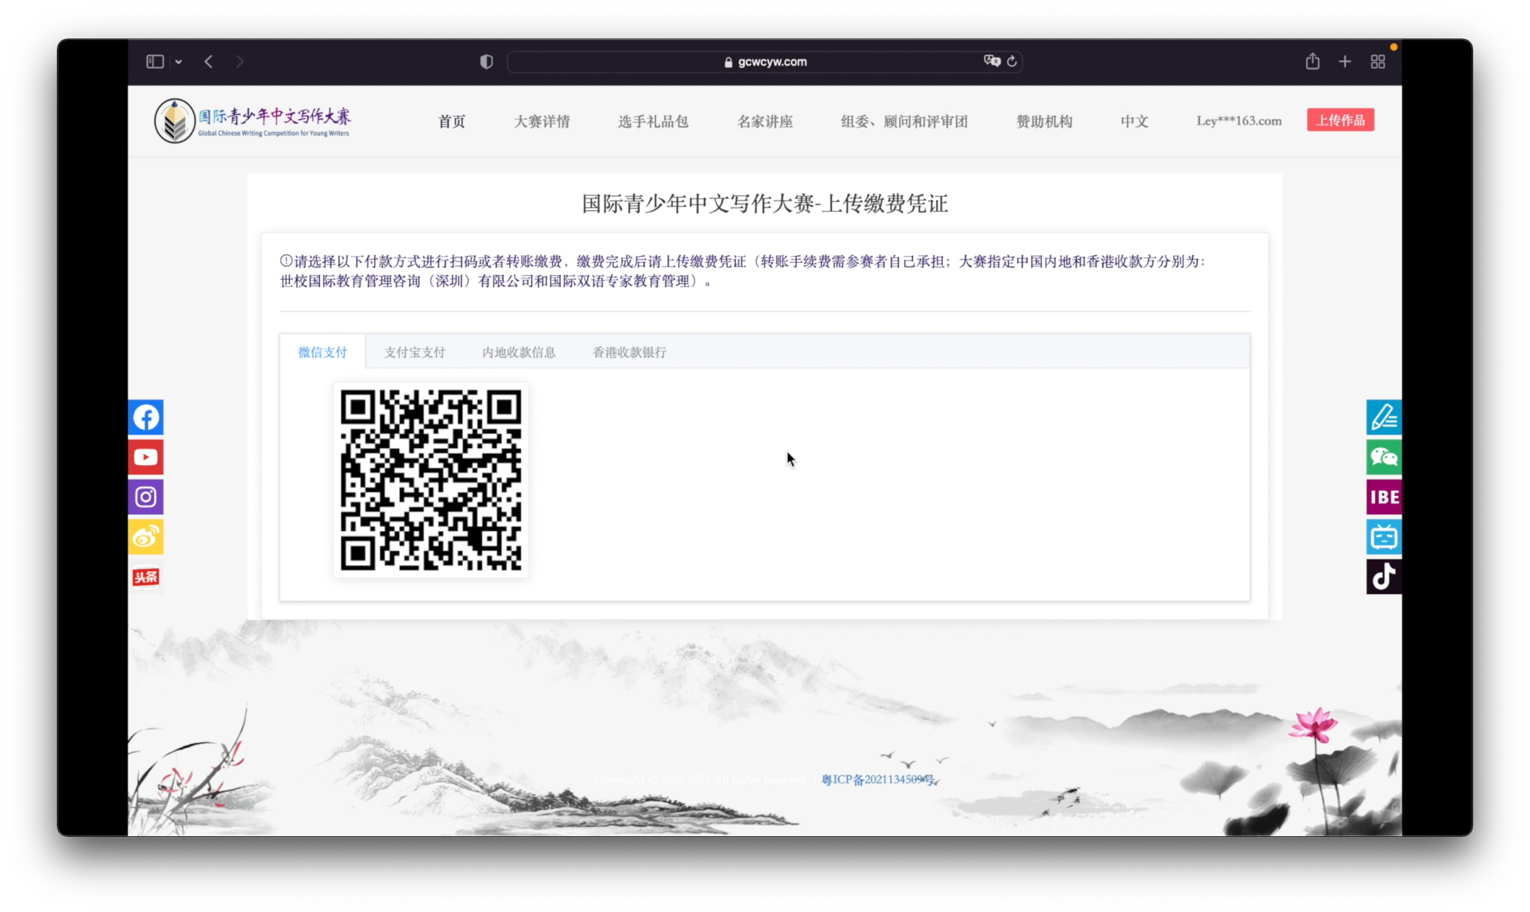Click the pen writing icon on right sidebar
The image size is (1530, 912).
(x=1384, y=417)
